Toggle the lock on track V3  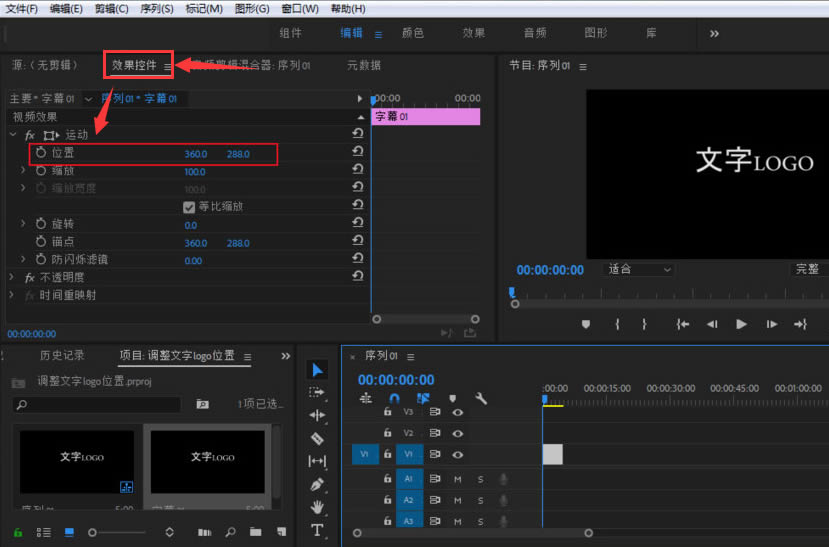coord(387,411)
